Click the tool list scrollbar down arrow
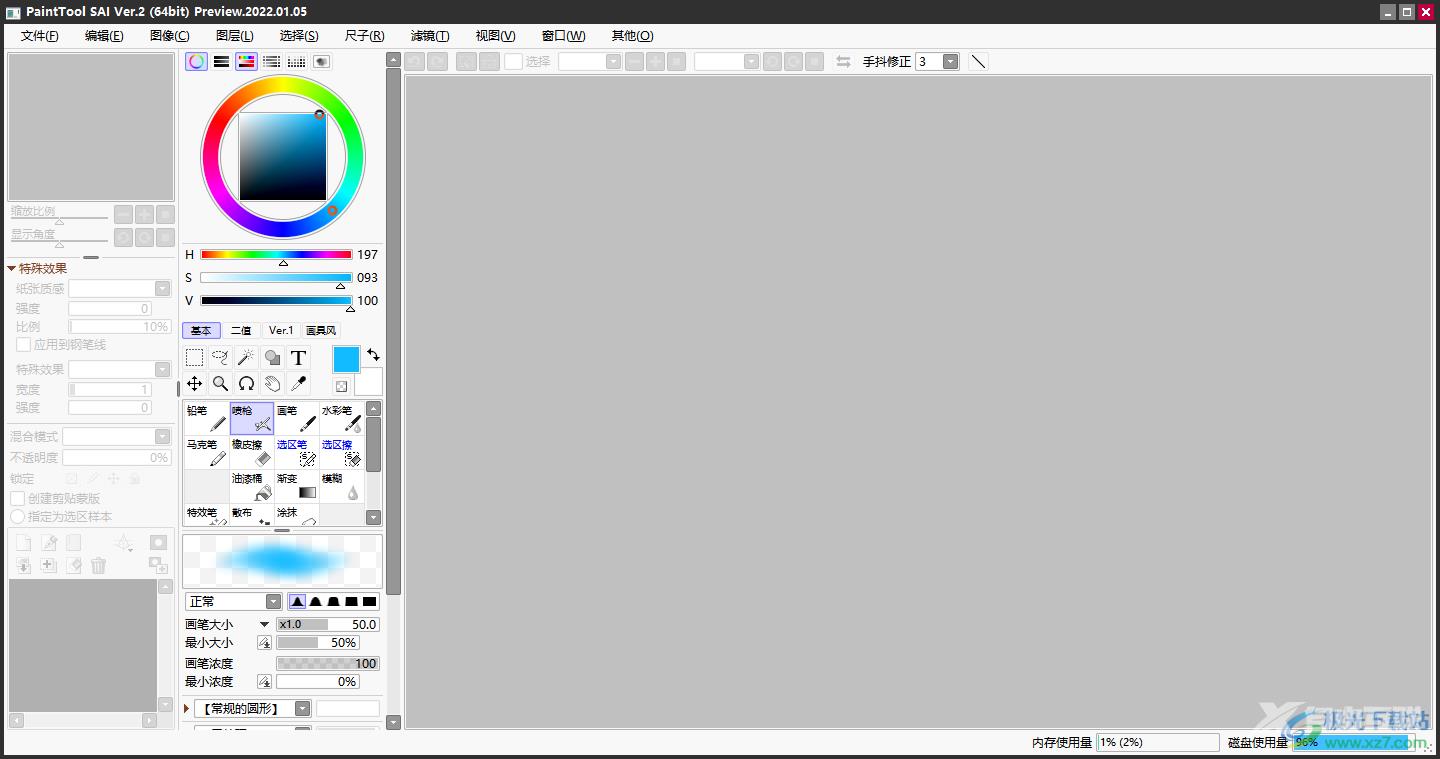 [x=374, y=517]
